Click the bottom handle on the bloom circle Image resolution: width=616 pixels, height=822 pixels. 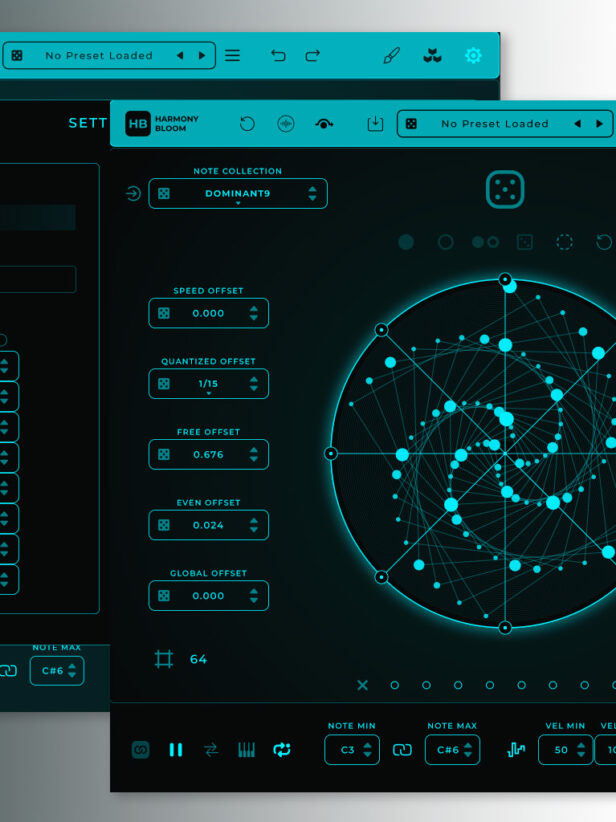click(x=505, y=628)
